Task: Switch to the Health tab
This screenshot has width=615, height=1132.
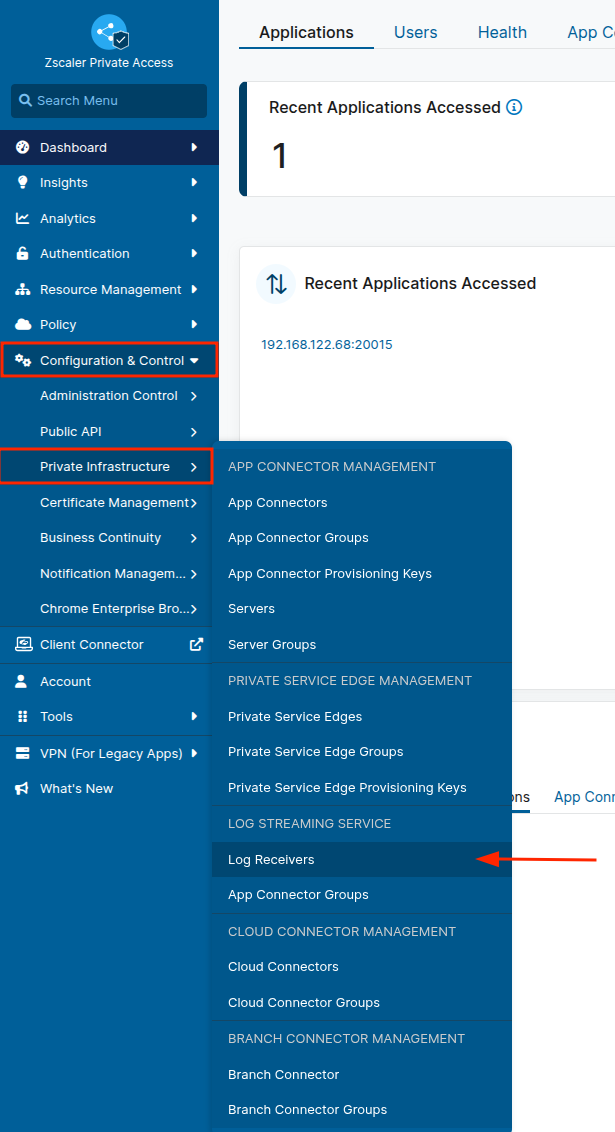Action: (502, 32)
